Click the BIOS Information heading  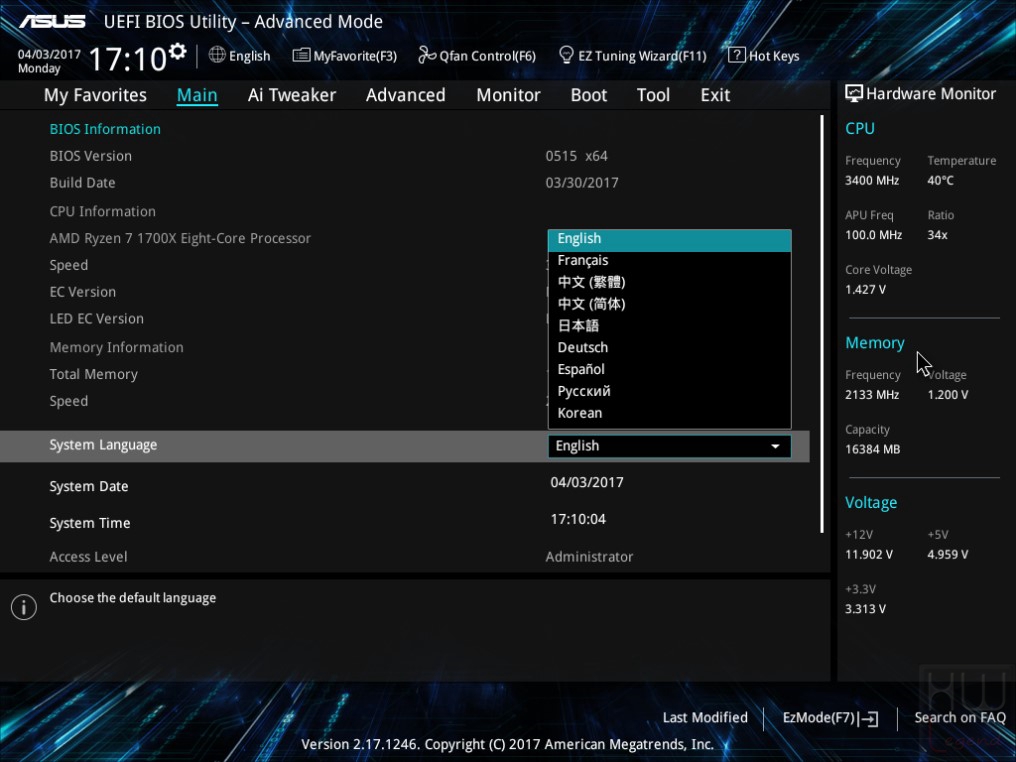tap(105, 130)
